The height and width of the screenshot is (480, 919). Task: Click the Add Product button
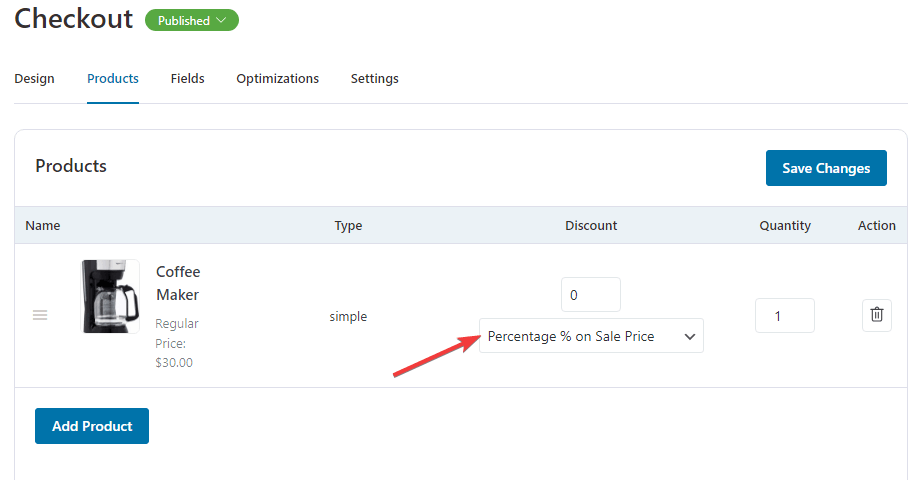92,426
